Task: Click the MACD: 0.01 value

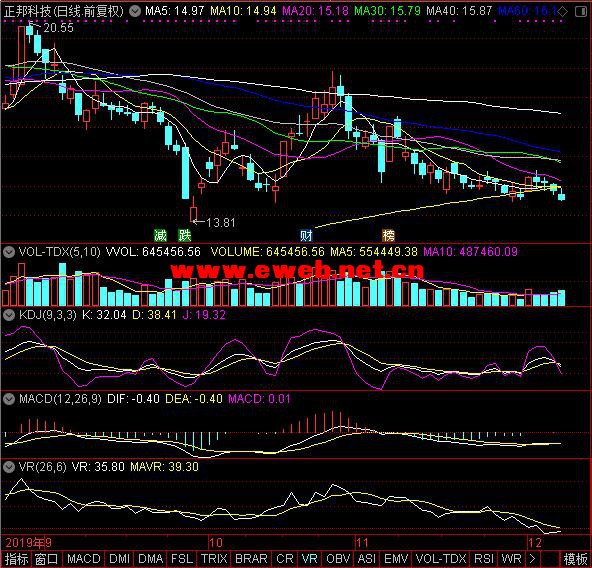Action: click(259, 399)
